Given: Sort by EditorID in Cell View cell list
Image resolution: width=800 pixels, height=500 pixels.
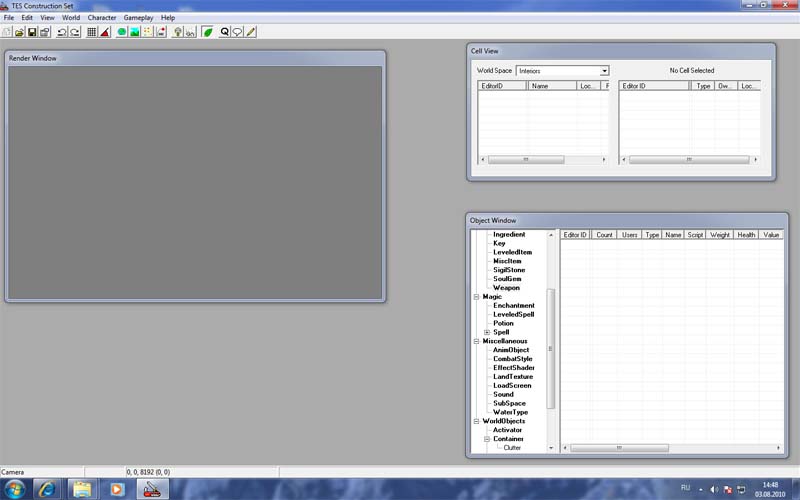Looking at the screenshot, I should point(502,86).
